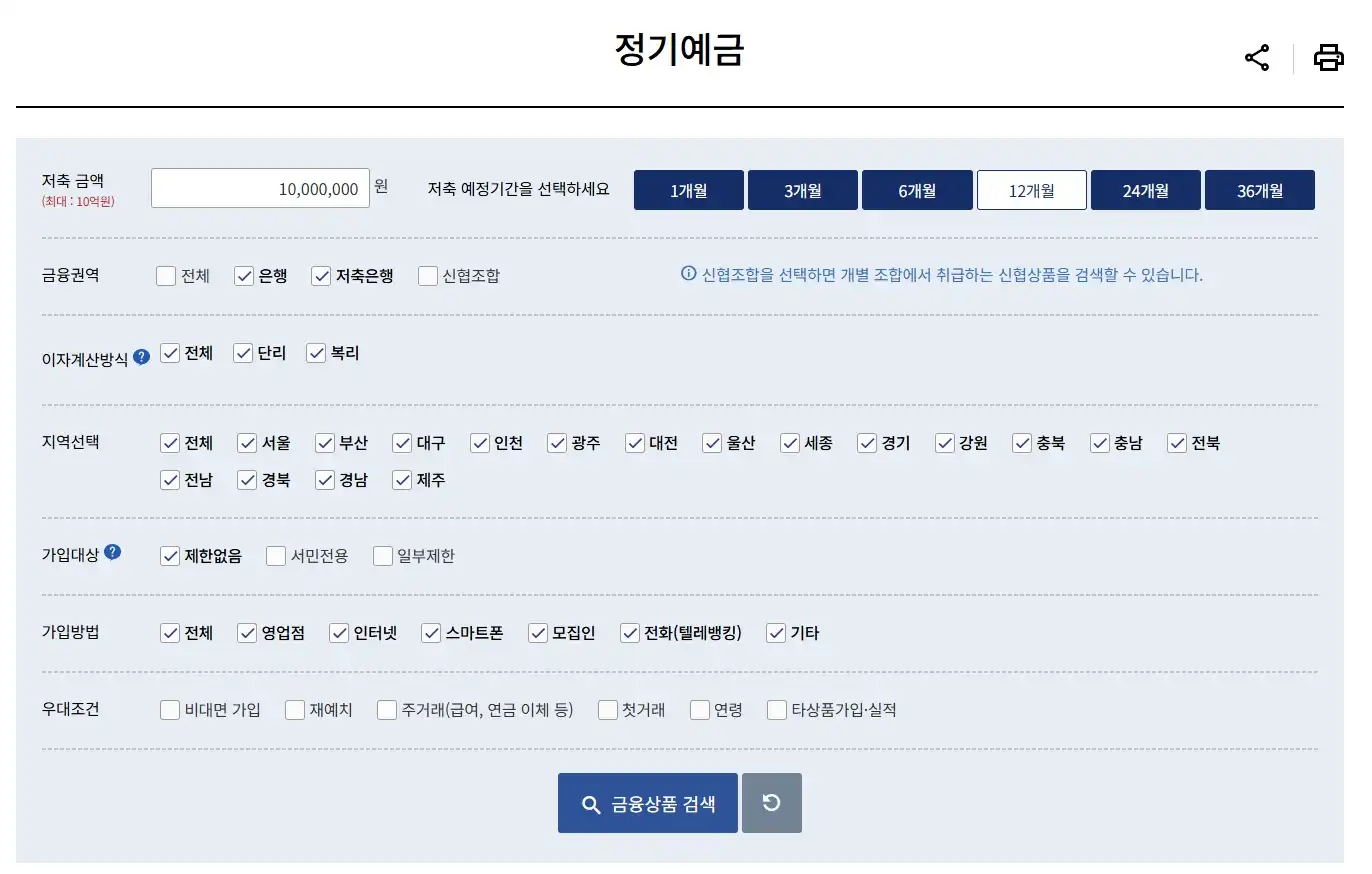Open help for 이자계산방식
The height and width of the screenshot is (874, 1372).
pyautogui.click(x=141, y=356)
